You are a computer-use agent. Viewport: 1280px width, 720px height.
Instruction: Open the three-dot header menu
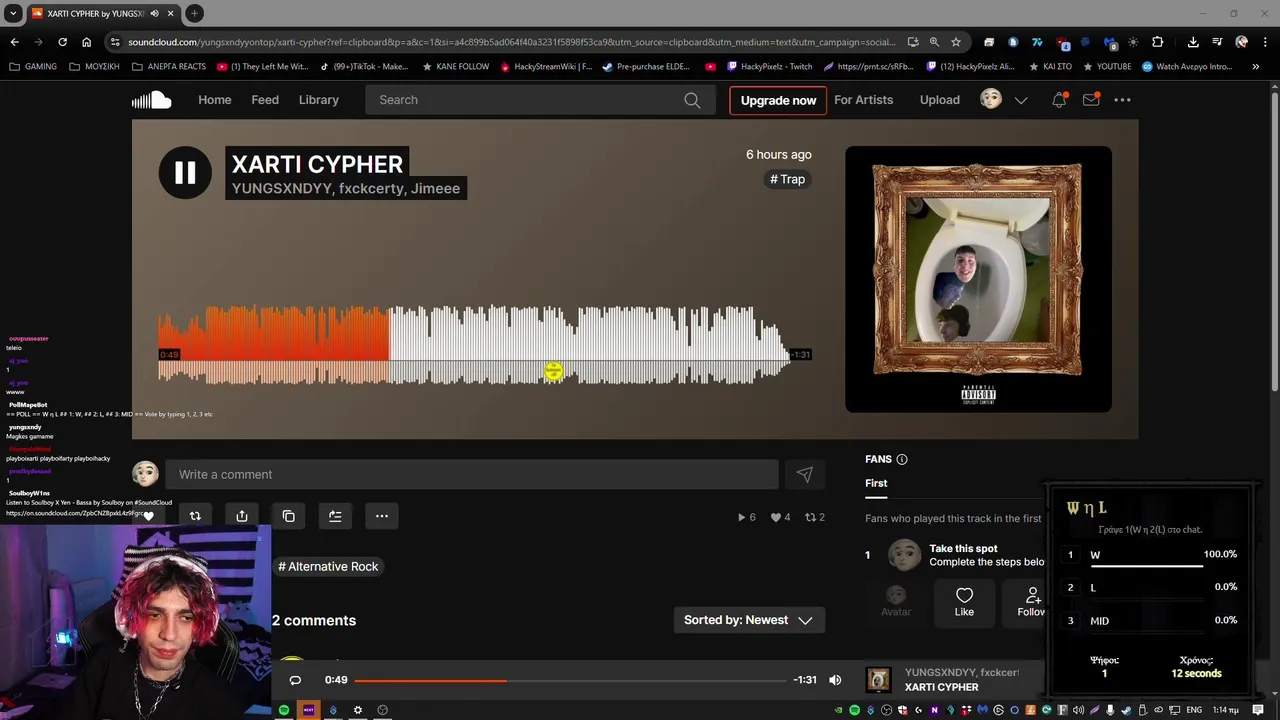[x=1122, y=100]
